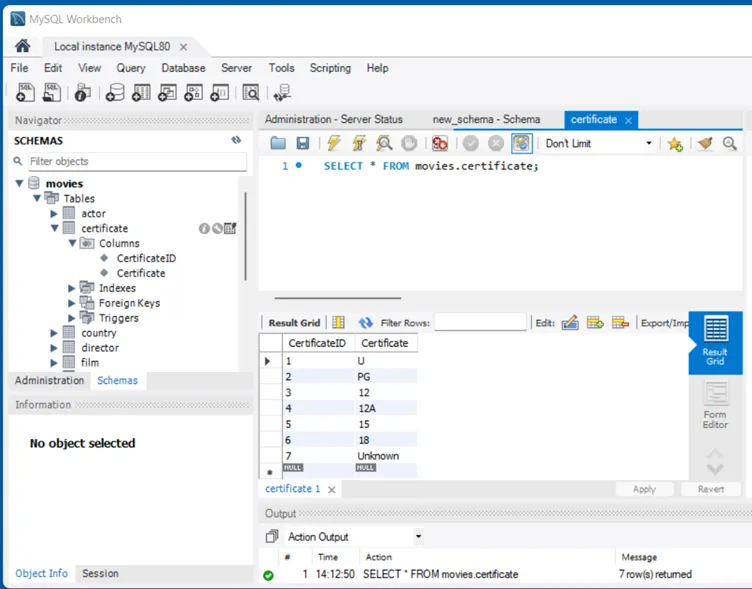Screen dimensions: 752x589
Task: Click the Beautify query broom icon
Action: 706,144
